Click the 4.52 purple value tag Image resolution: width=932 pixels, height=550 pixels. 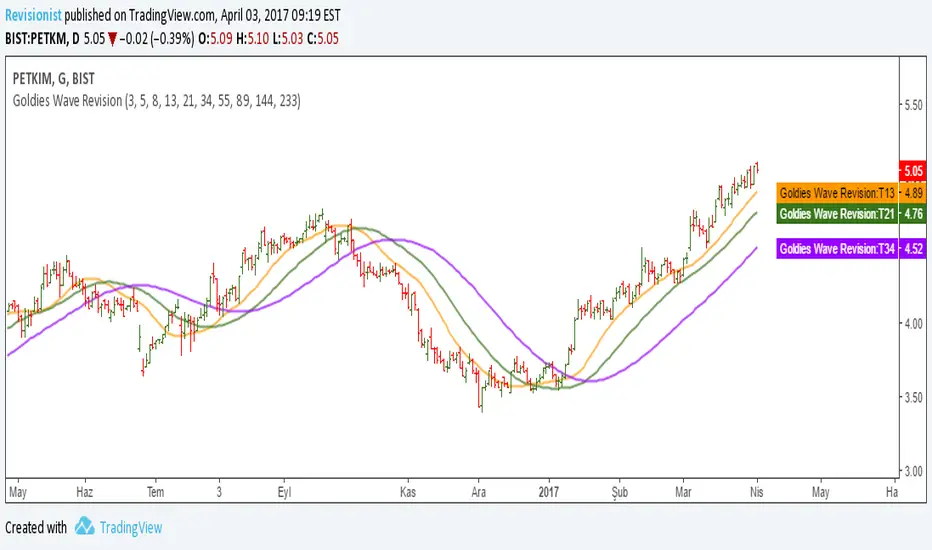915,249
